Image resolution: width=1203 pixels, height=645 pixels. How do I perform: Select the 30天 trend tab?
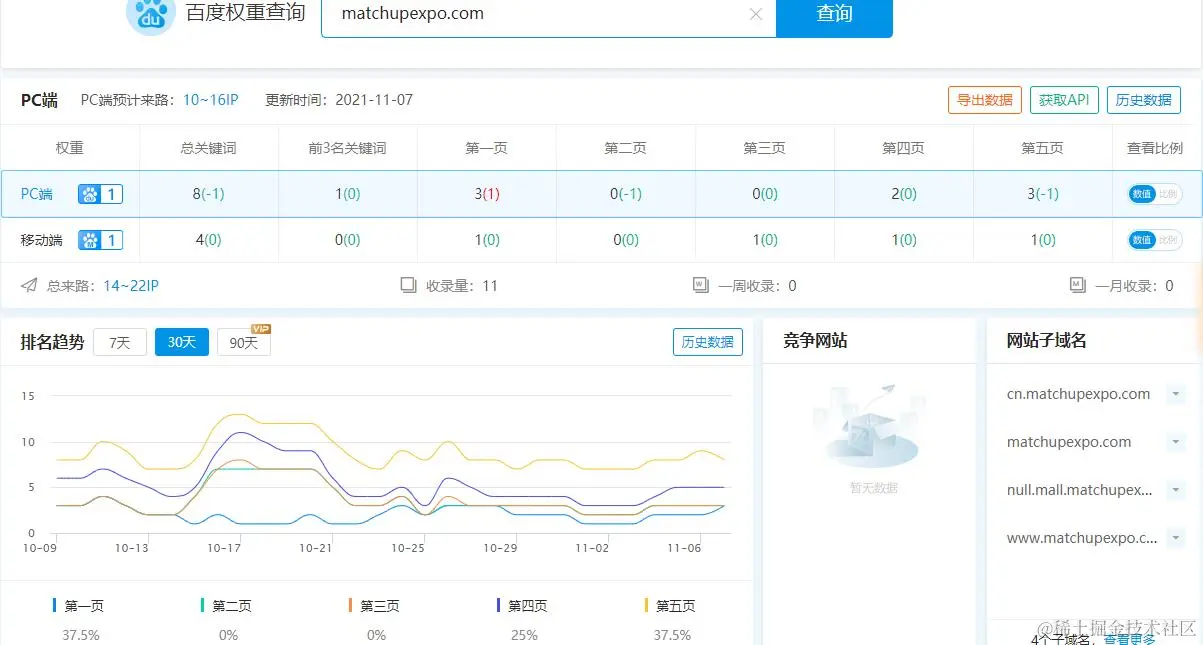coord(181,341)
